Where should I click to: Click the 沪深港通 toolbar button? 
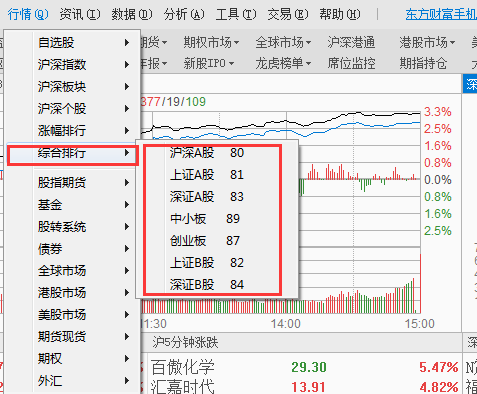pyautogui.click(x=351, y=42)
